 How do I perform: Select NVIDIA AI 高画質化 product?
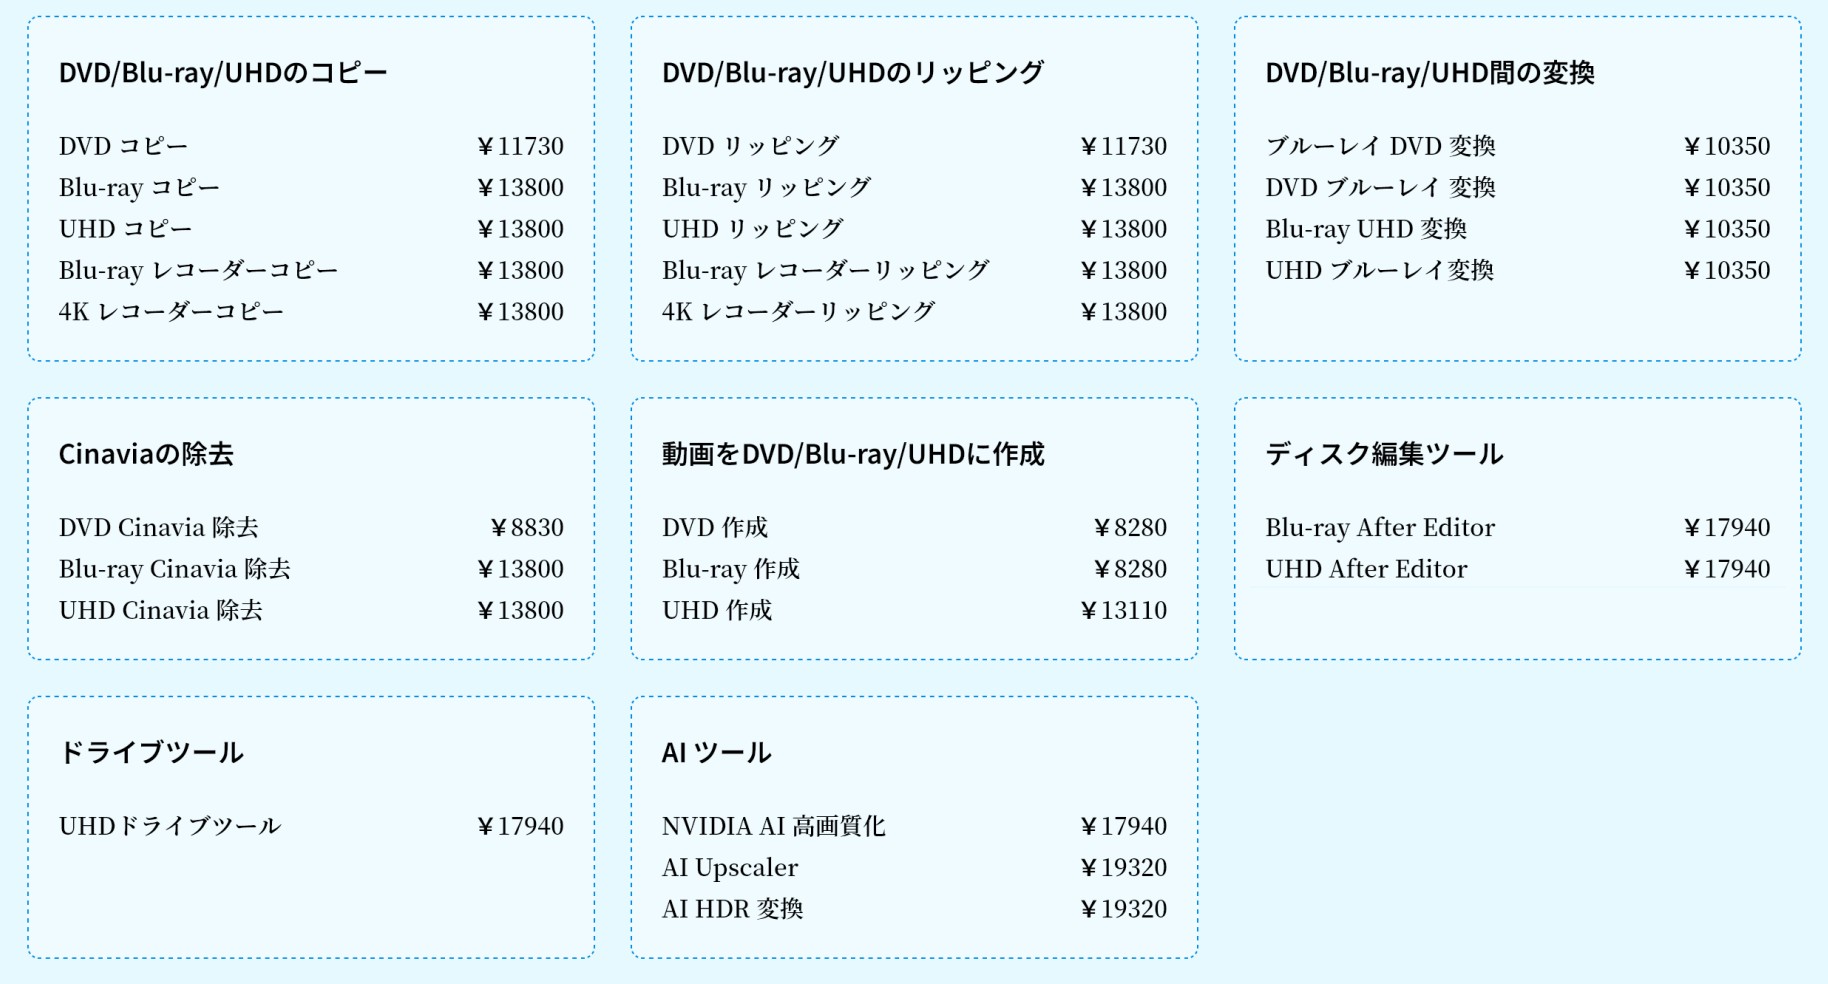(914, 827)
